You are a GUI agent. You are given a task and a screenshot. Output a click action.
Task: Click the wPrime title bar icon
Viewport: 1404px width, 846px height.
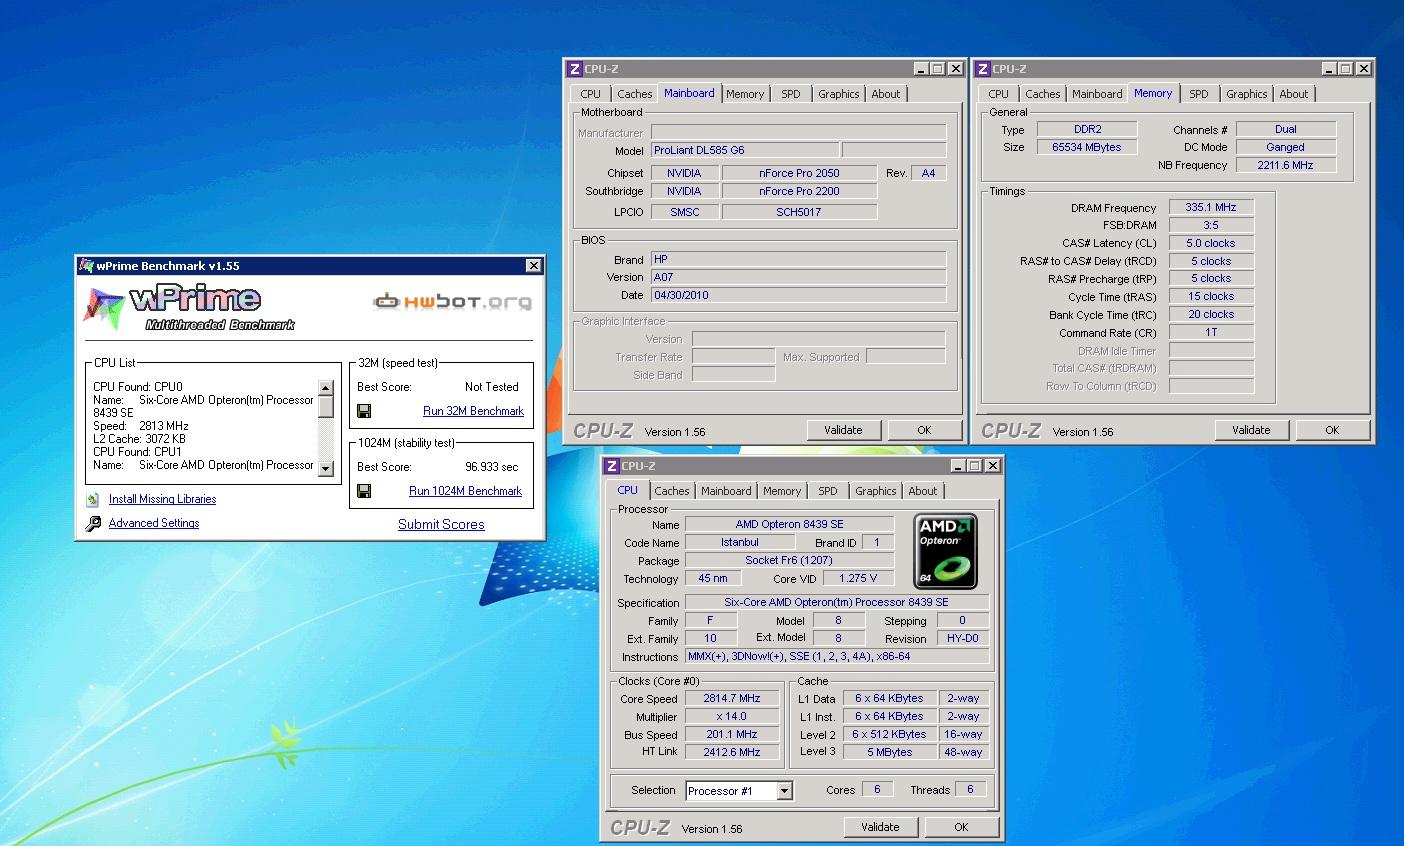pos(87,266)
